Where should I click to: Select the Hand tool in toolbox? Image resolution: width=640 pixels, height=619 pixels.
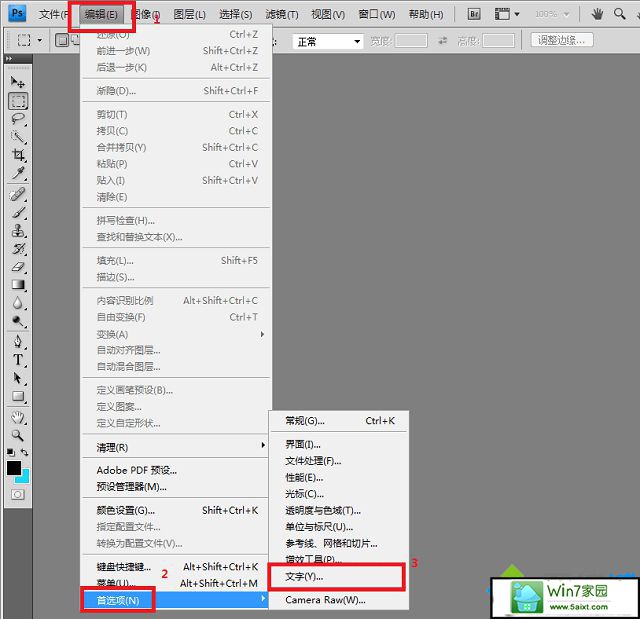click(x=18, y=417)
